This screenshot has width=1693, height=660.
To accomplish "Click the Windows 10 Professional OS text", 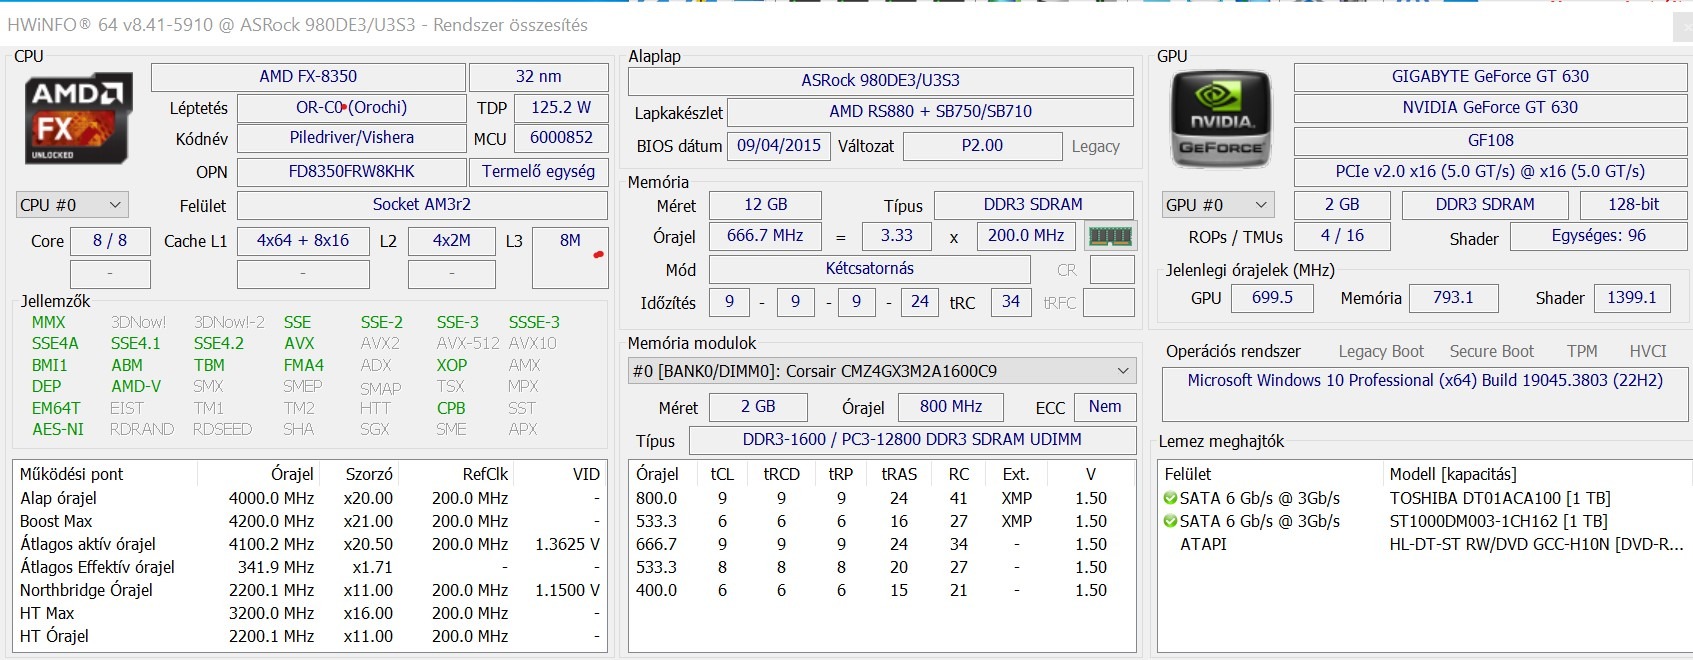I will 1425,381.
